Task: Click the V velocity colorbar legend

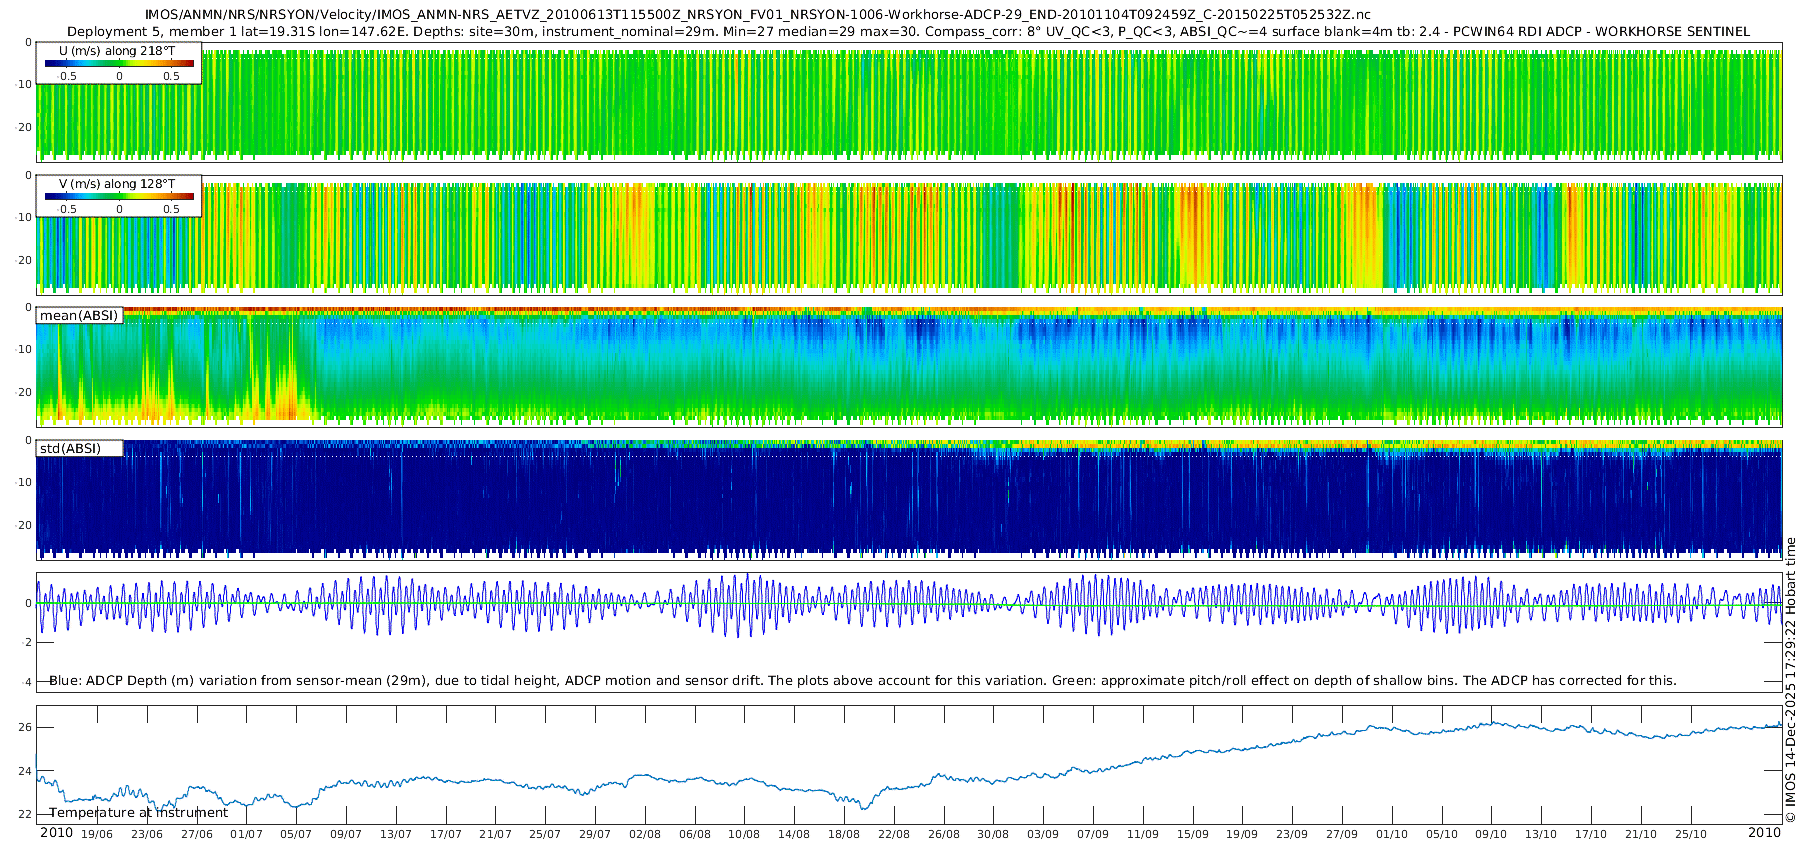Action: click(118, 196)
